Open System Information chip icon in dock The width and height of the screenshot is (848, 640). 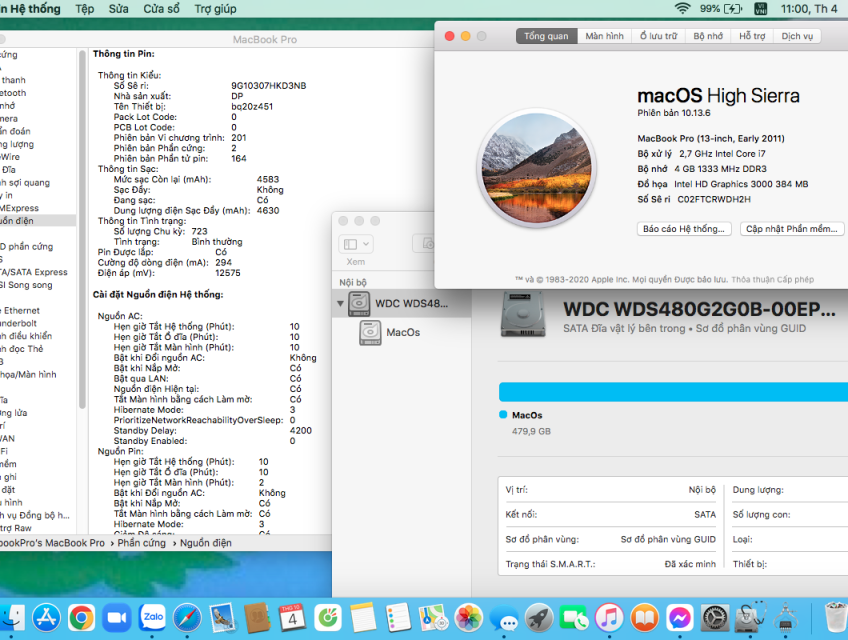point(785,617)
